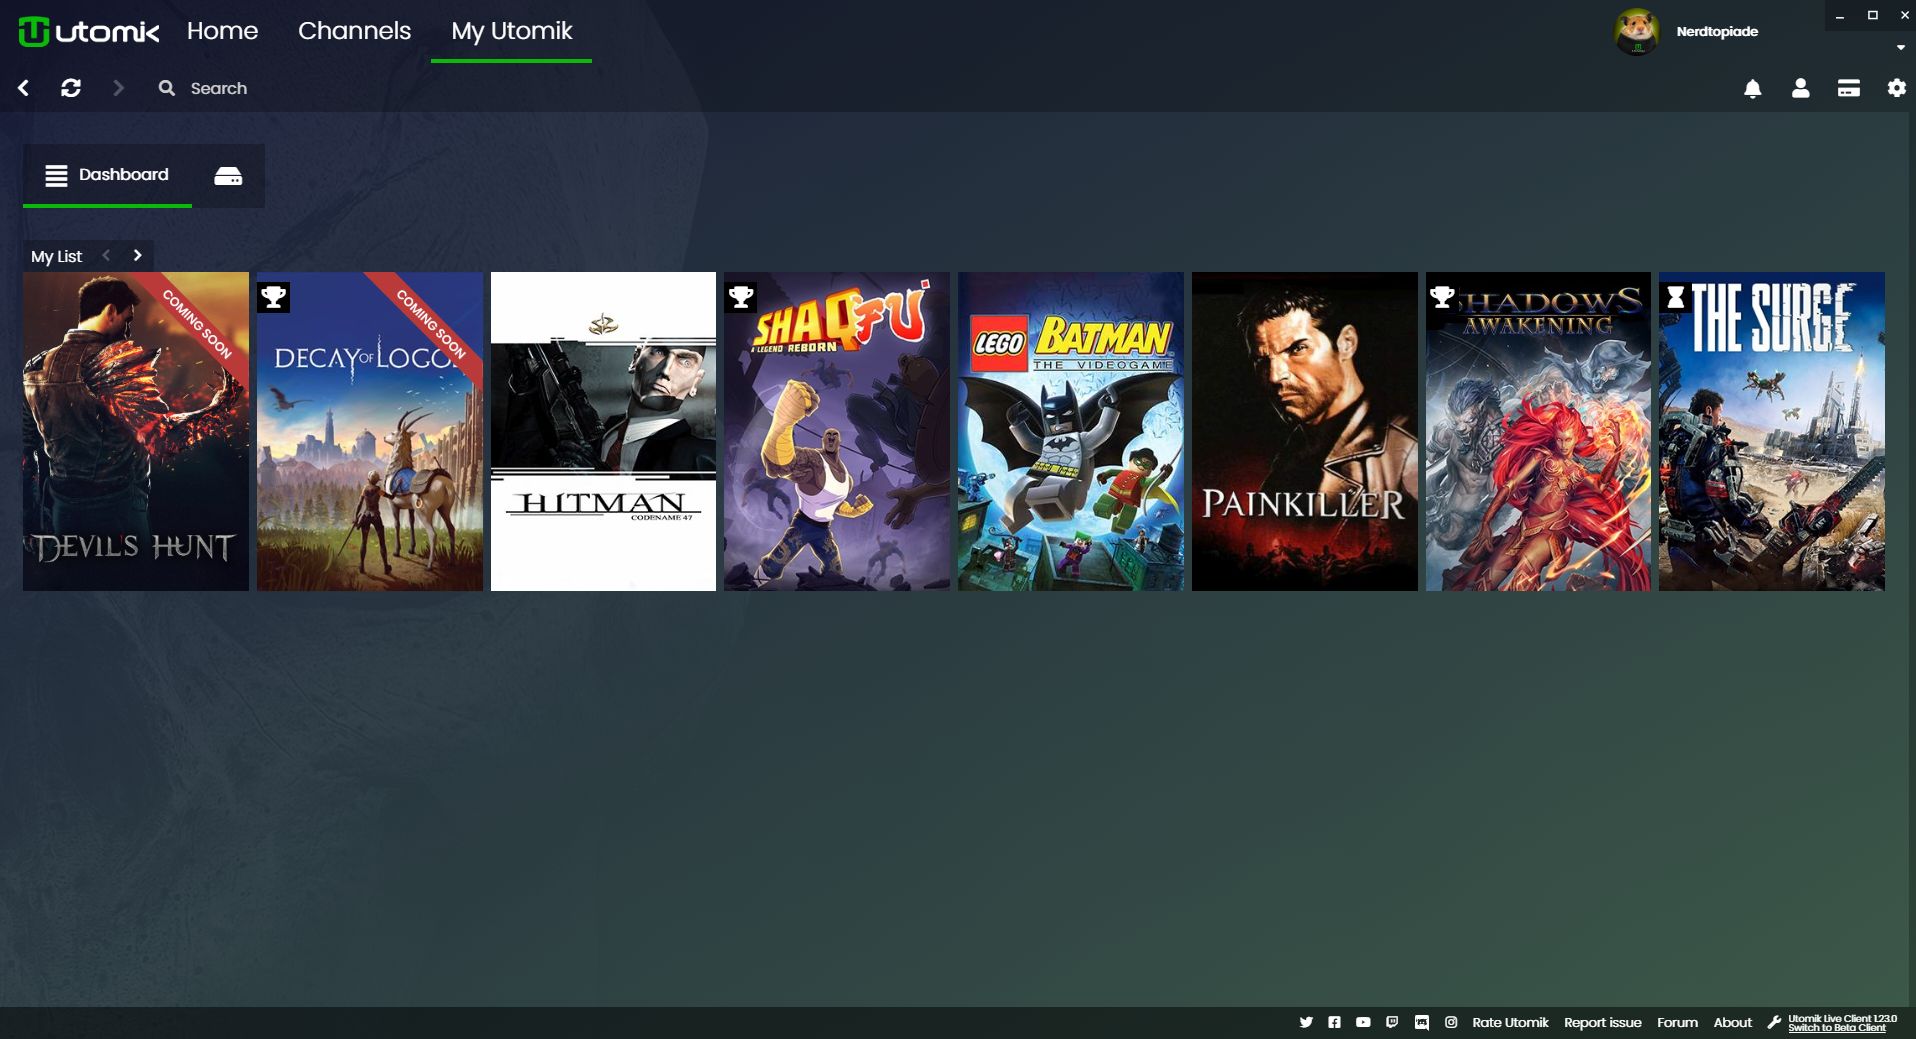Image resolution: width=1916 pixels, height=1039 pixels.
Task: Refresh the page with reload icon
Action: (71, 88)
